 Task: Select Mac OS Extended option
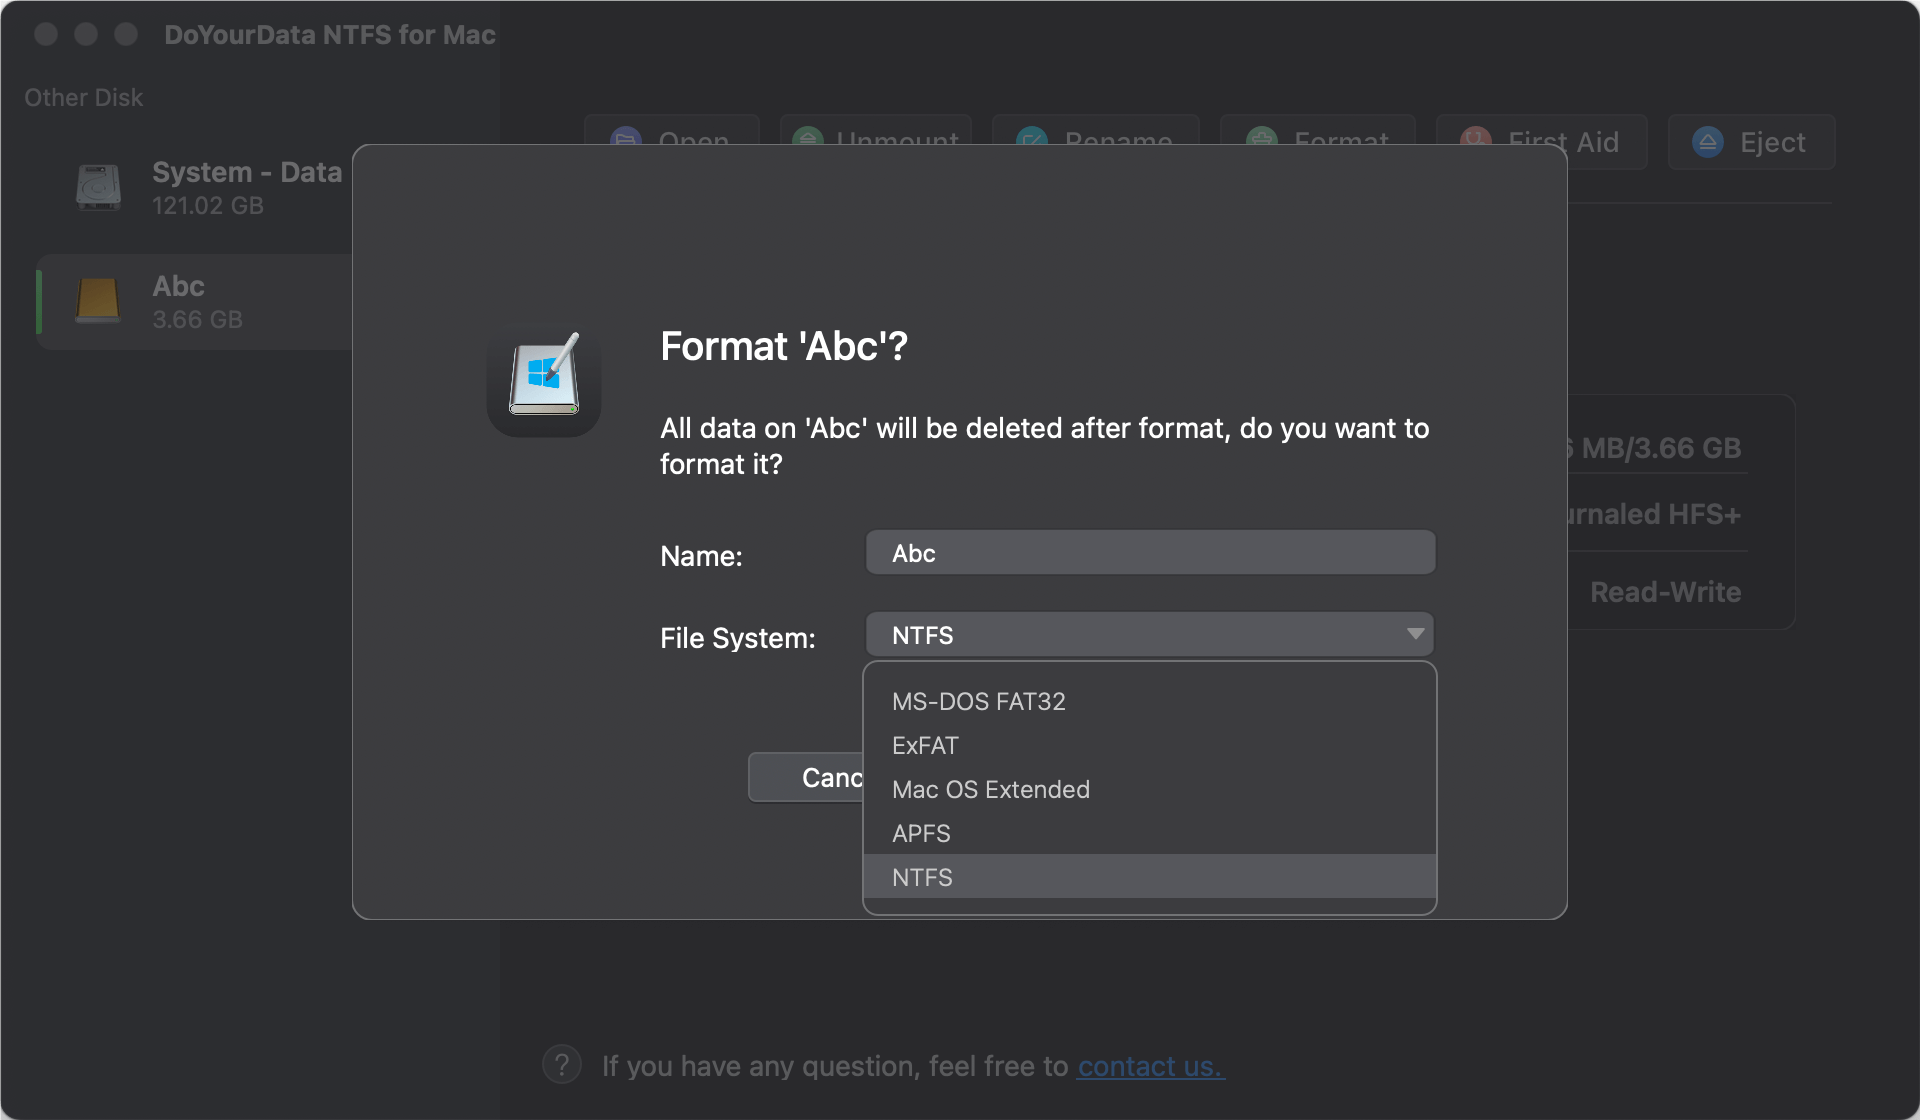pyautogui.click(x=990, y=789)
